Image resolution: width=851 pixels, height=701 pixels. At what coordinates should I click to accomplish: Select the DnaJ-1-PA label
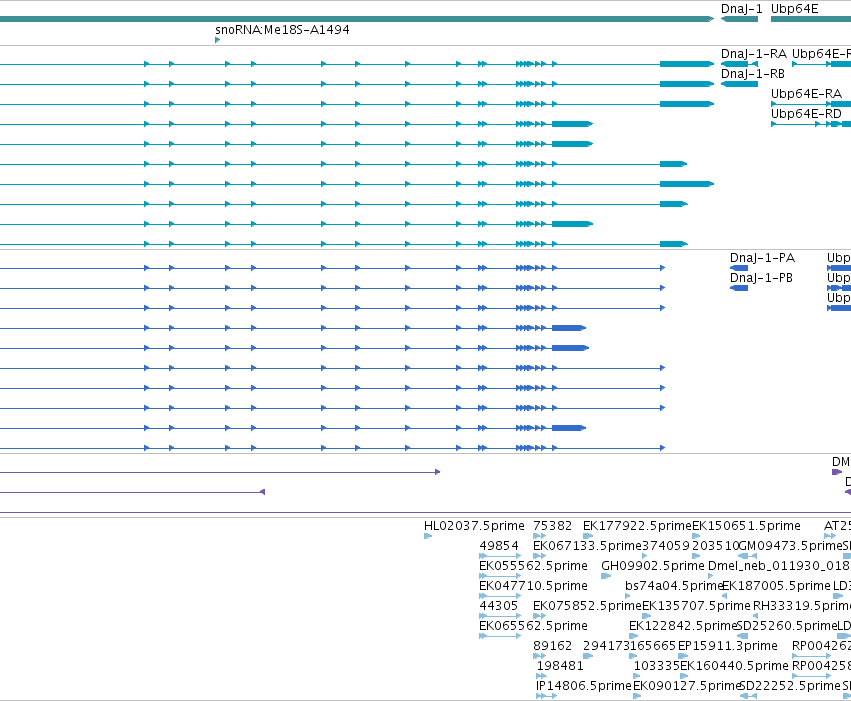pyautogui.click(x=762, y=258)
